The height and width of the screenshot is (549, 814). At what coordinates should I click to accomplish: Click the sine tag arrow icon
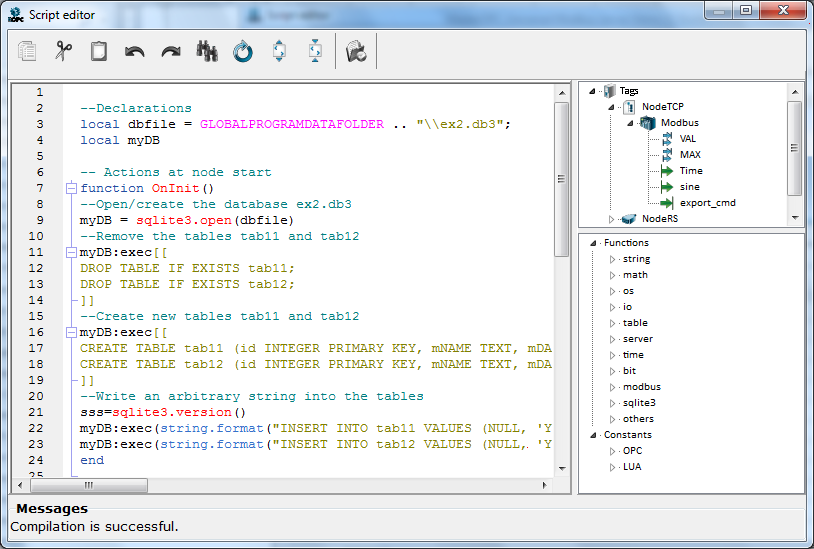pyautogui.click(x=667, y=187)
